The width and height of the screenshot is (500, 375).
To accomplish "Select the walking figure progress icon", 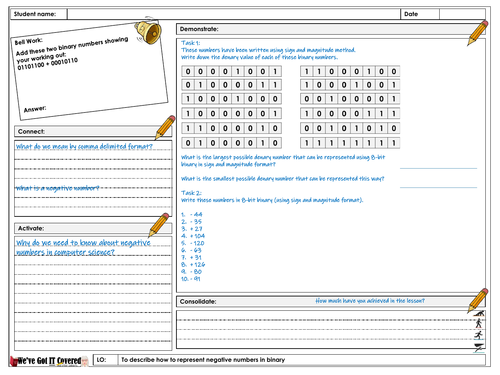I will coord(479,324).
